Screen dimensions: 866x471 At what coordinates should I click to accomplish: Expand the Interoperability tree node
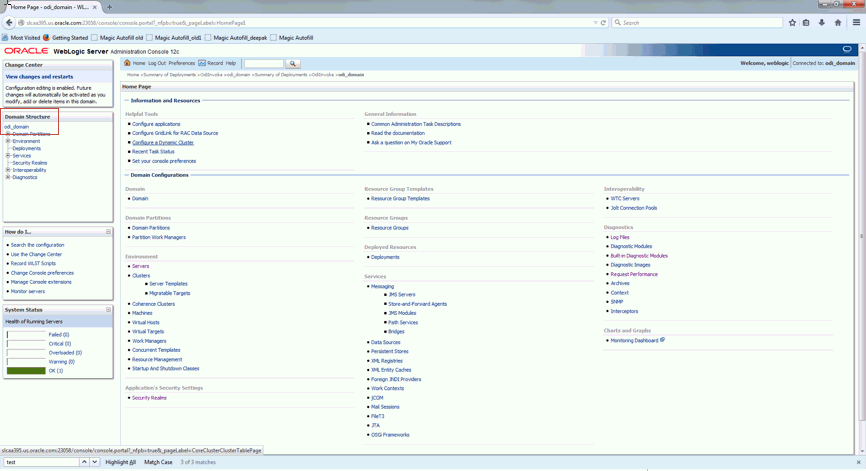(8, 170)
